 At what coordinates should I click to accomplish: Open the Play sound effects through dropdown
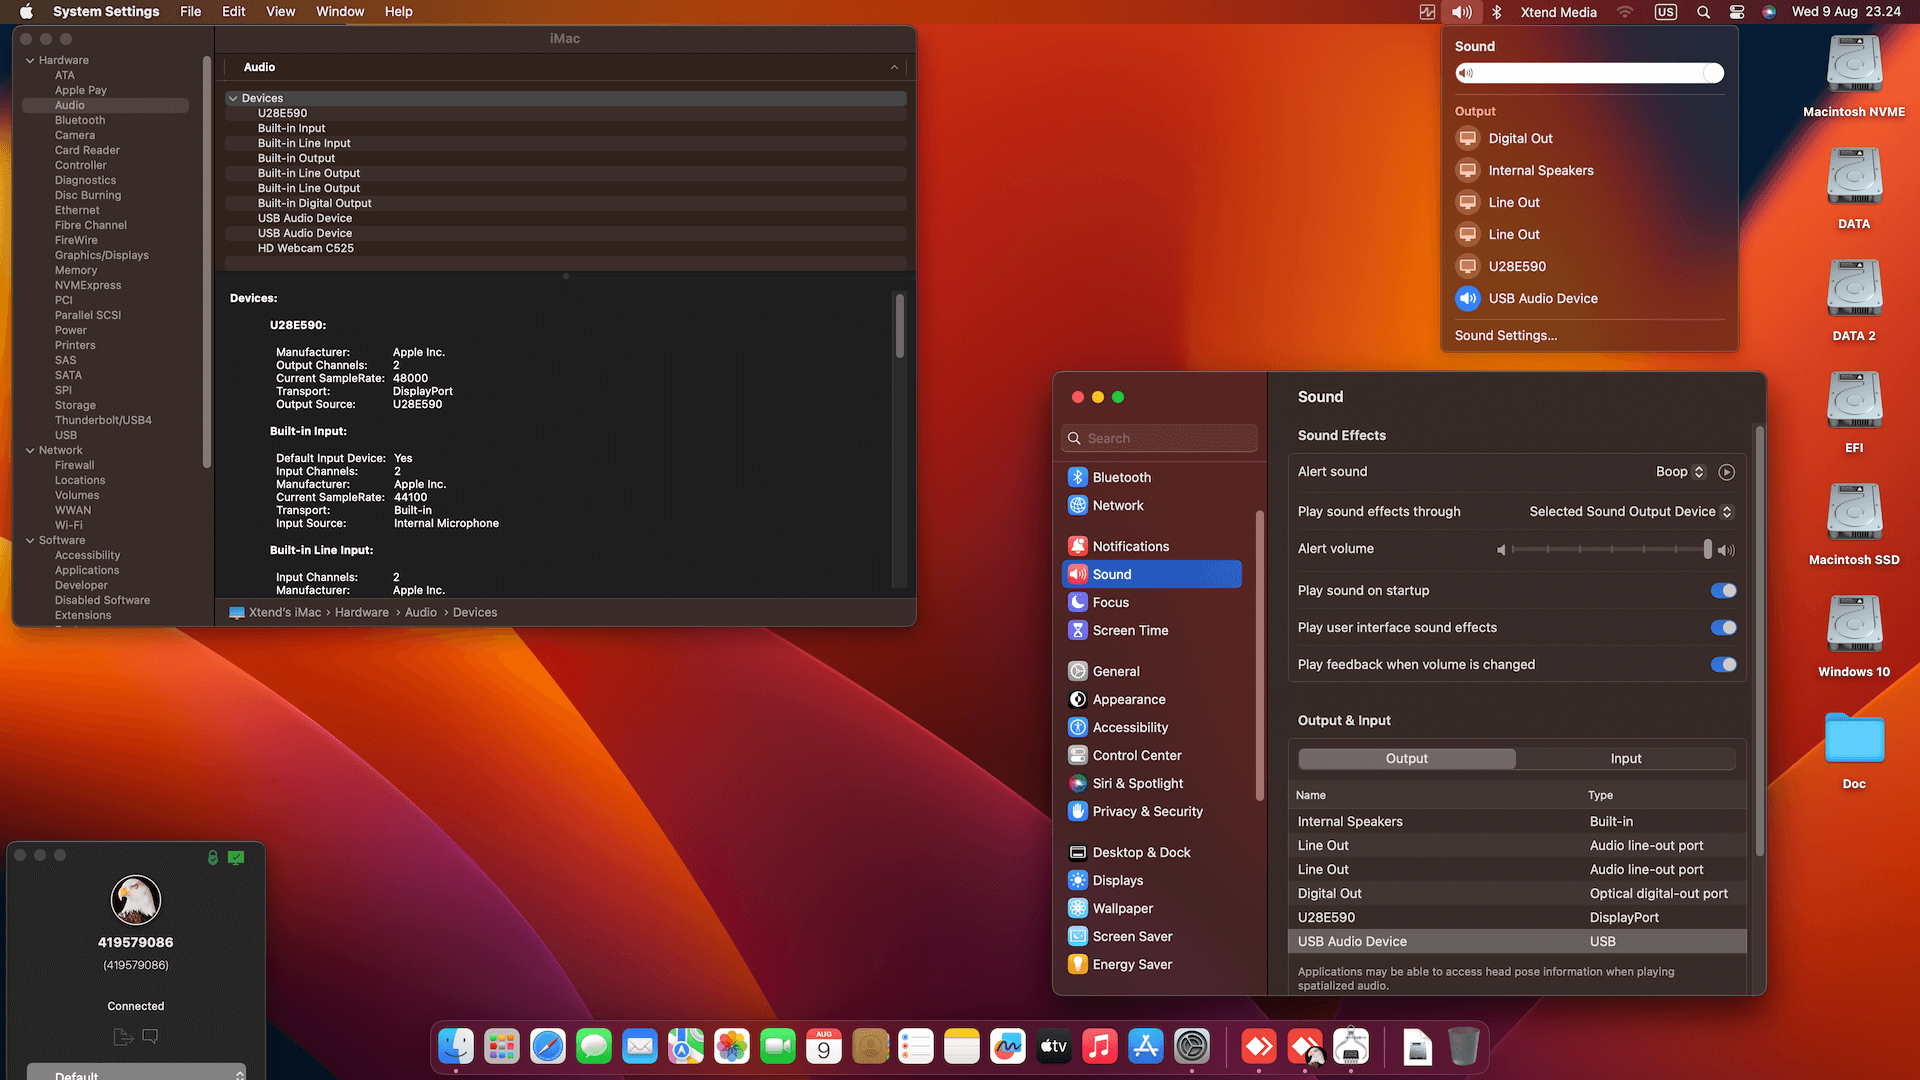(x=1631, y=512)
